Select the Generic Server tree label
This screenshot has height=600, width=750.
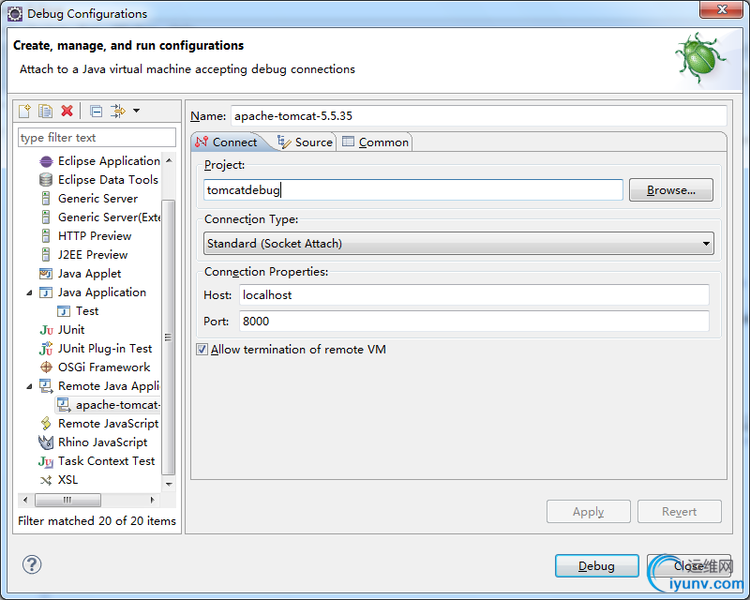[x=98, y=199]
